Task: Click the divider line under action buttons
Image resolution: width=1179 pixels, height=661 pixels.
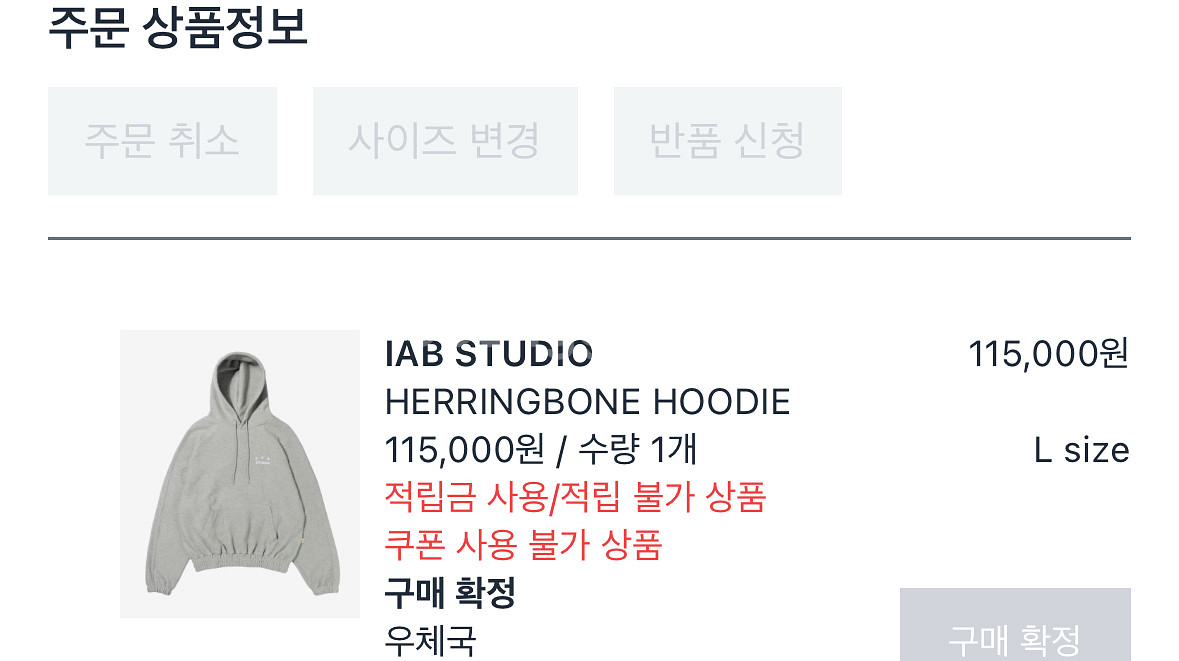Action: [x=590, y=238]
